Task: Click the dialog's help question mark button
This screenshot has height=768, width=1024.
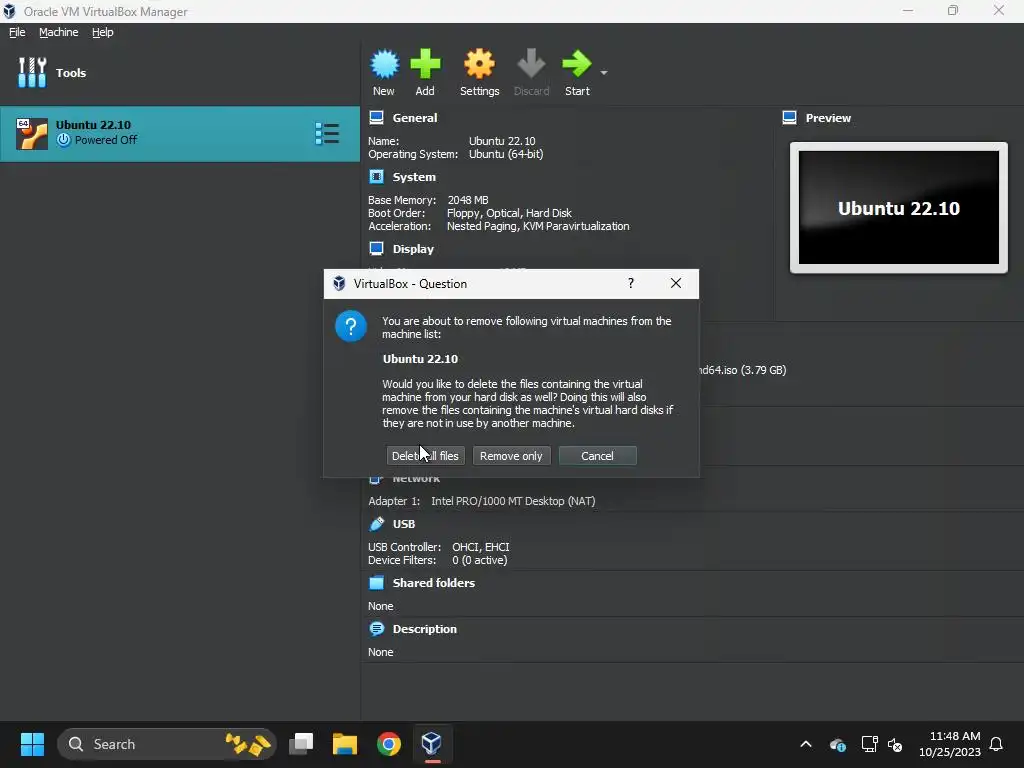Action: (x=630, y=283)
